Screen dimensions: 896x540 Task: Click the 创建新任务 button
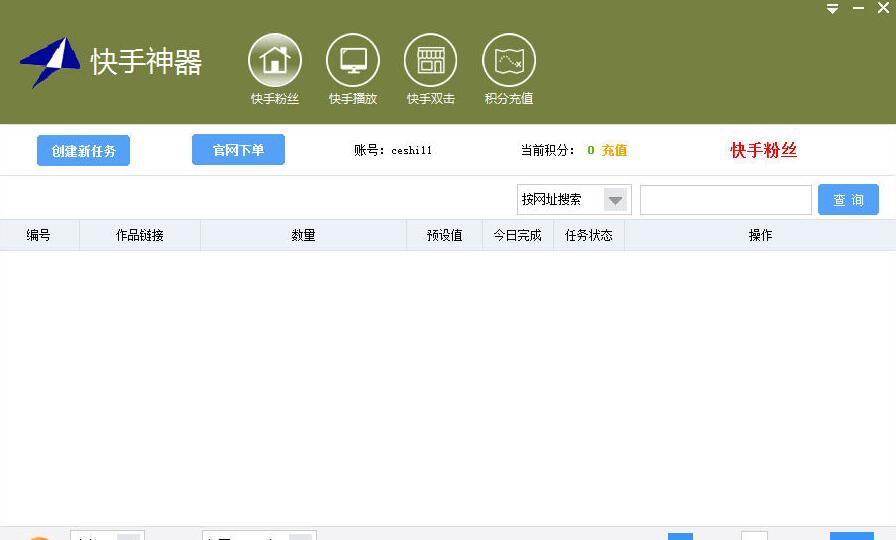click(83, 151)
